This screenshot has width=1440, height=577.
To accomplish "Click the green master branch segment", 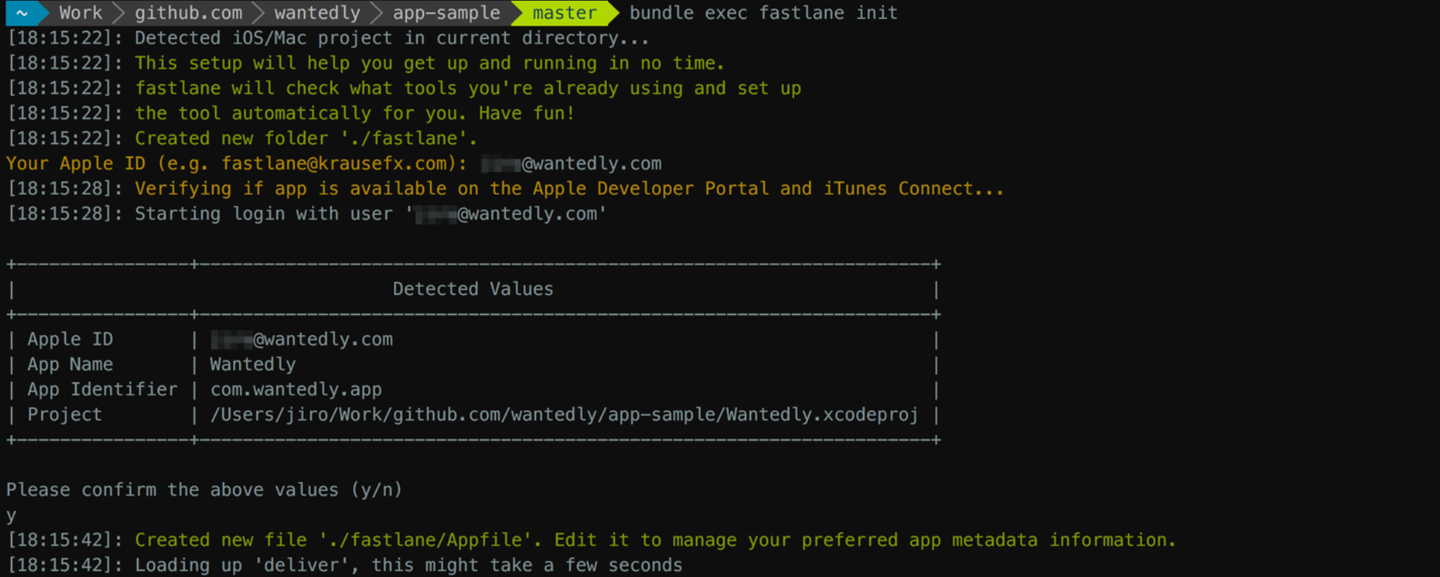I will pyautogui.click(x=564, y=13).
